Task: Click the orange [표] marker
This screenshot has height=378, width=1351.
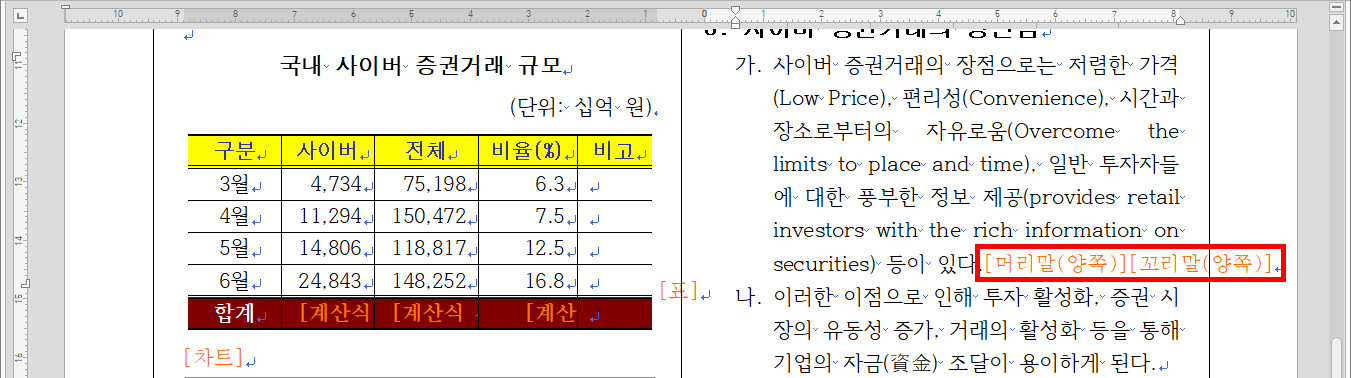Action: point(679,291)
